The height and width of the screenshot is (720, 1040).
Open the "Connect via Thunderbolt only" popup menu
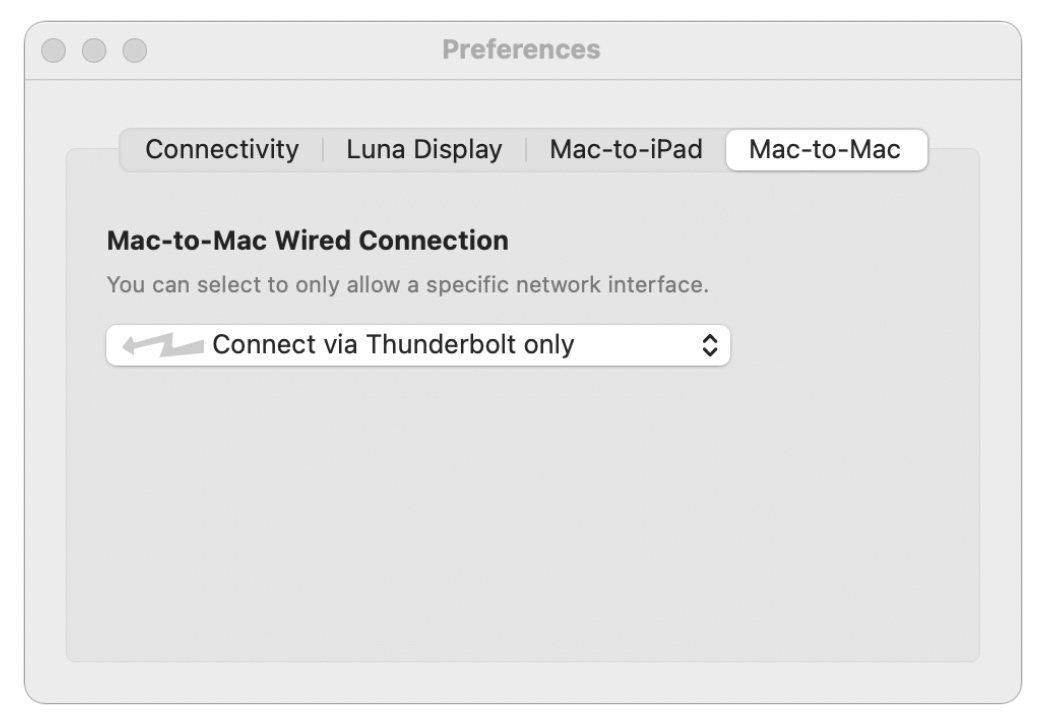[x=418, y=345]
